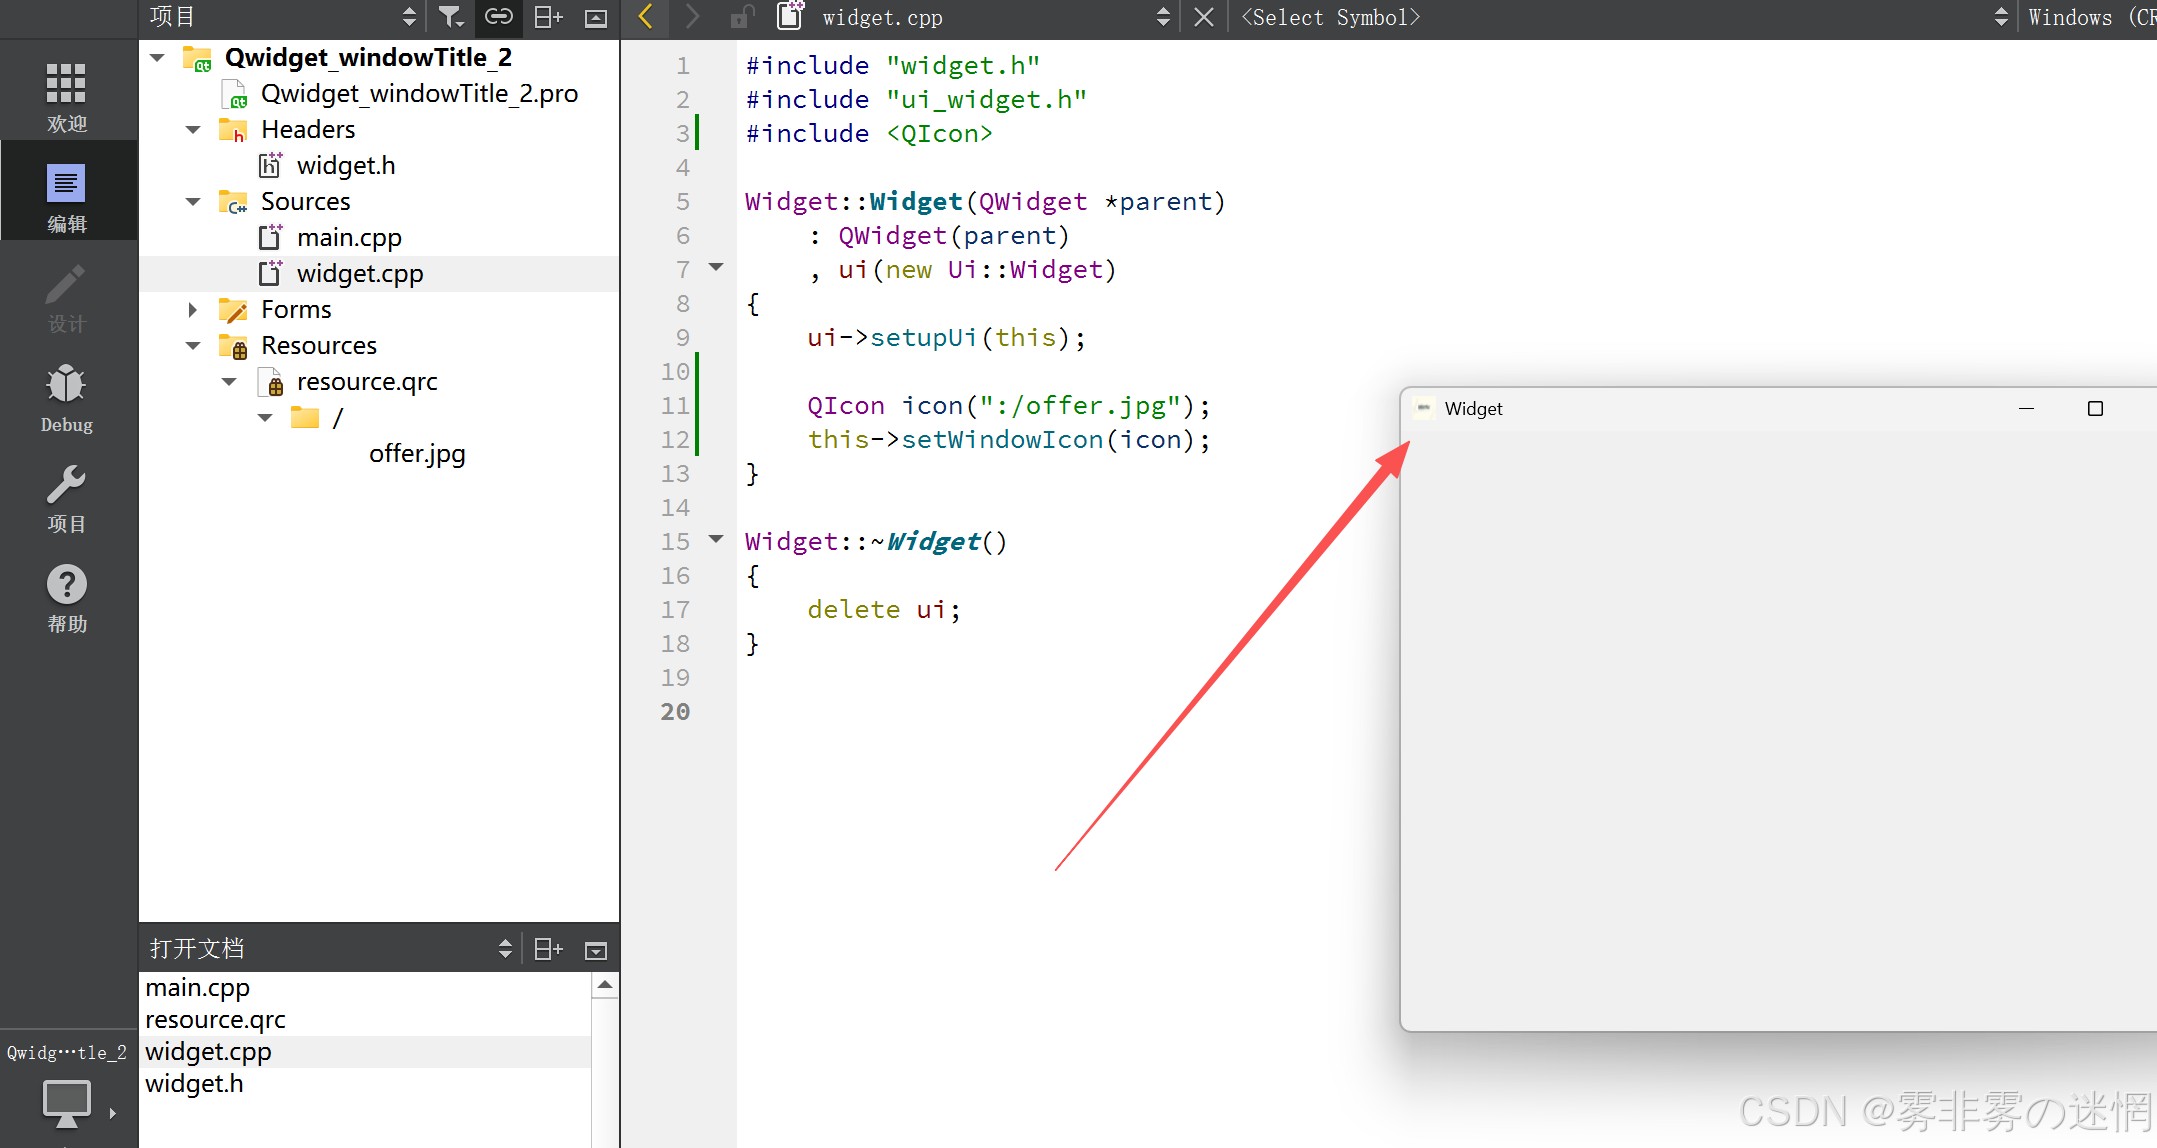This screenshot has height=1148, width=2157.
Task: Collapse the resource.qrc node
Action: 229,382
